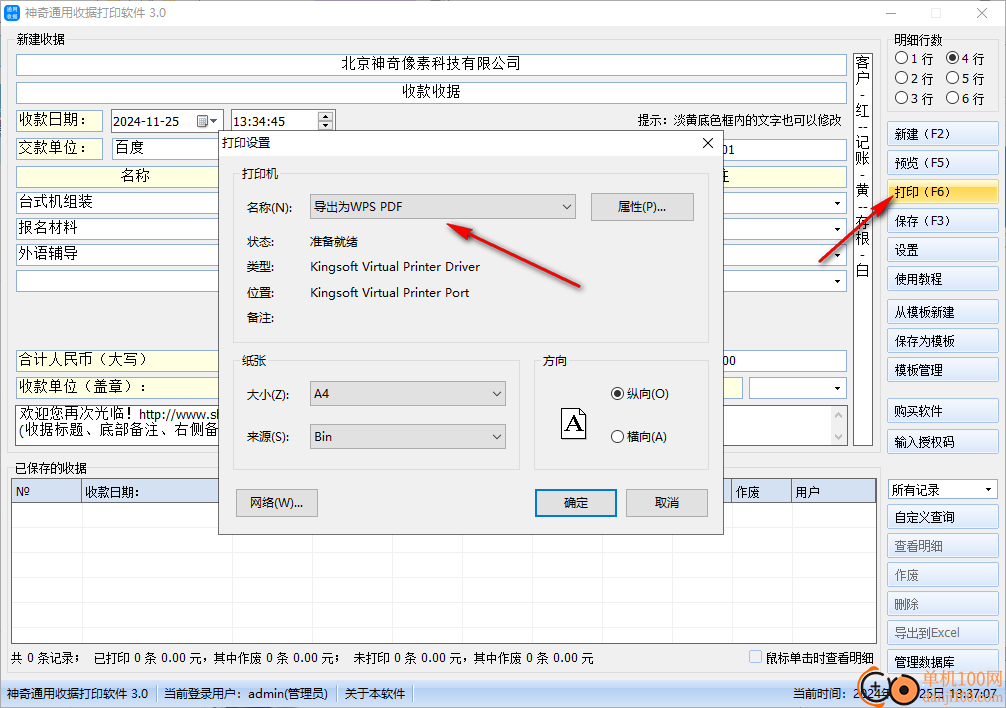Click 管理数据库 button

[x=942, y=662]
